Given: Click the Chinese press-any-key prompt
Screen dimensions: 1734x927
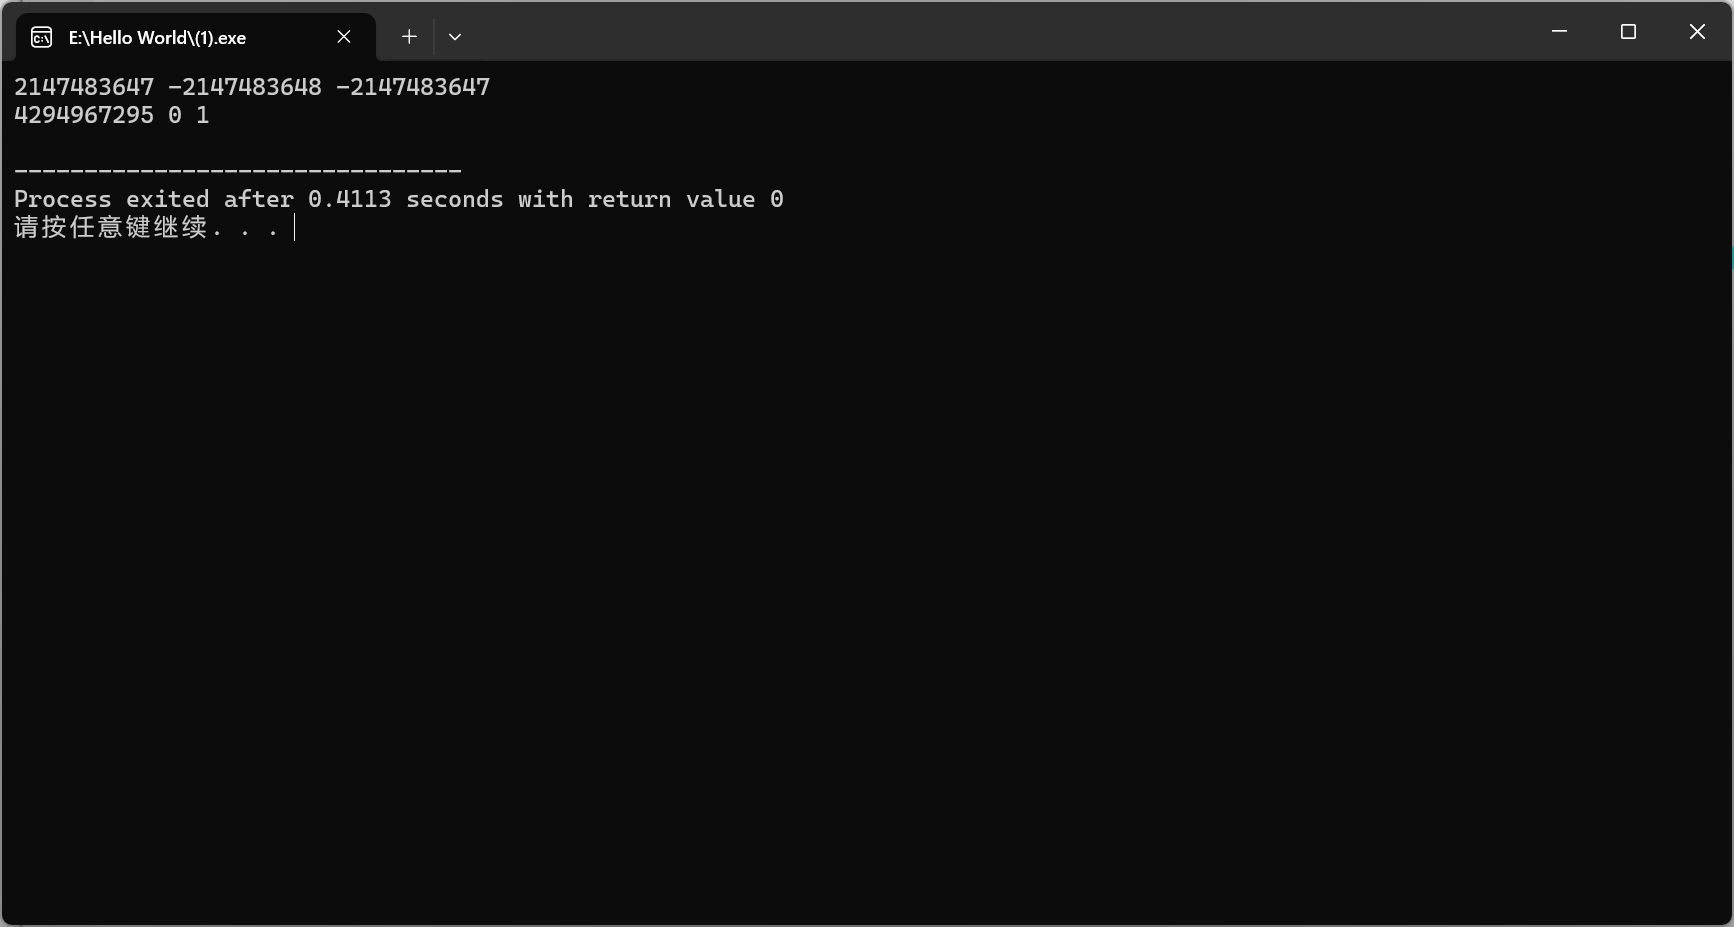Looking at the screenshot, I should click(112, 228).
